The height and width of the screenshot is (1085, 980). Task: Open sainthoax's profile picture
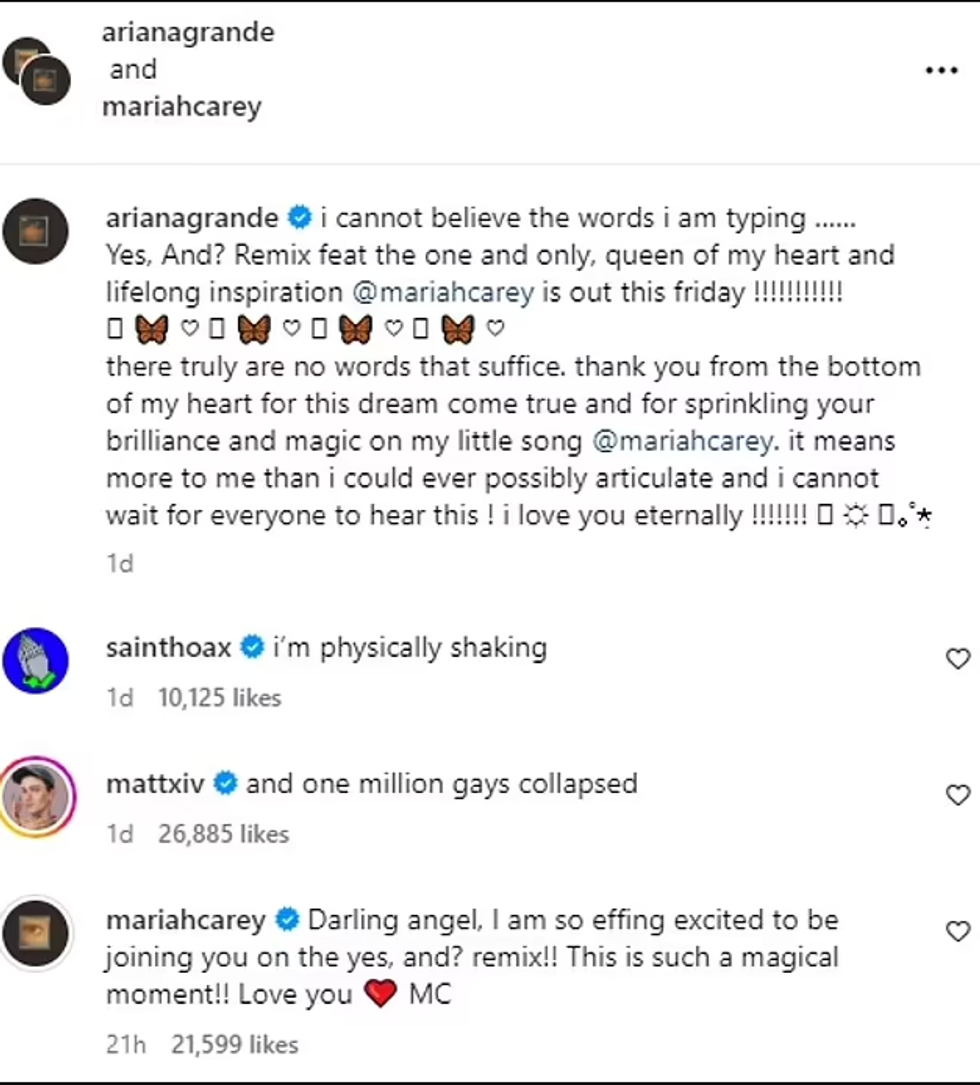click(36, 662)
